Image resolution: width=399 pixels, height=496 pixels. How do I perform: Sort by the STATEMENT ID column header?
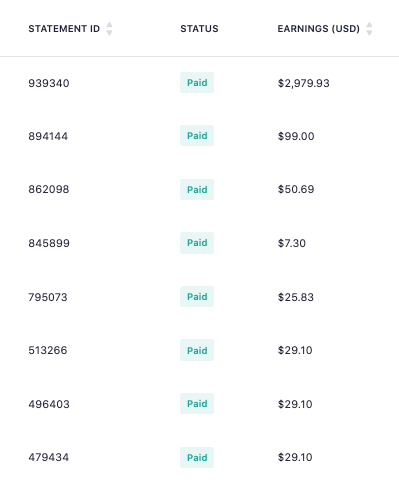click(64, 29)
